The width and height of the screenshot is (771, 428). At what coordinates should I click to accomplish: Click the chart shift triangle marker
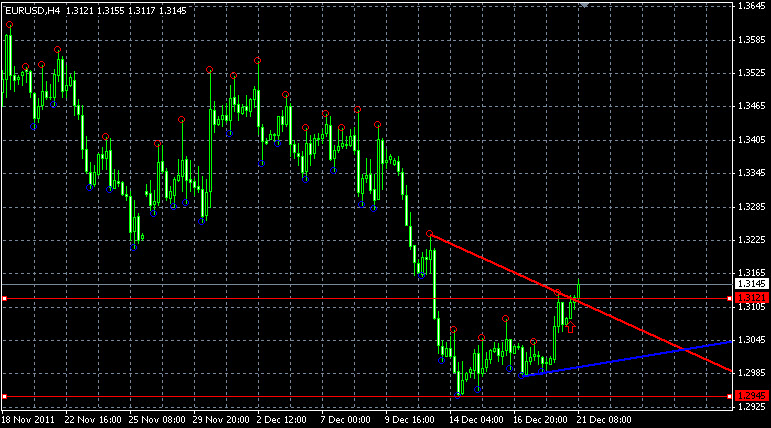point(584,5)
